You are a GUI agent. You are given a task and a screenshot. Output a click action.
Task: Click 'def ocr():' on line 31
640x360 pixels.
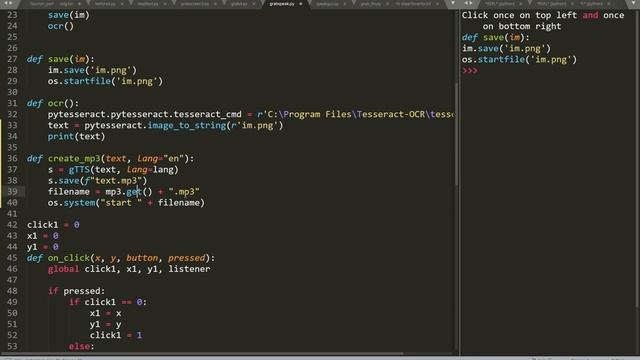click(53, 103)
